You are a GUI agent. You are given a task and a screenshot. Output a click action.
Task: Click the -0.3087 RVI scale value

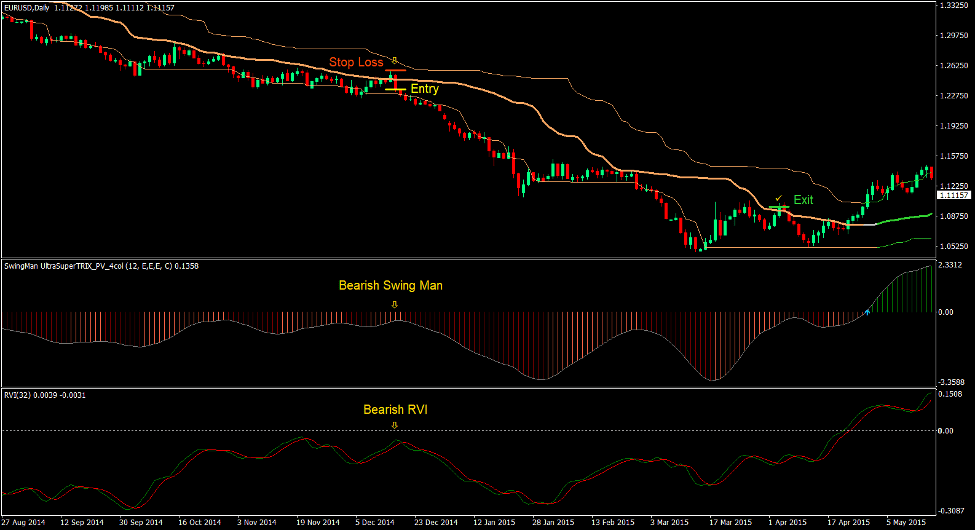pyautogui.click(x=951, y=511)
